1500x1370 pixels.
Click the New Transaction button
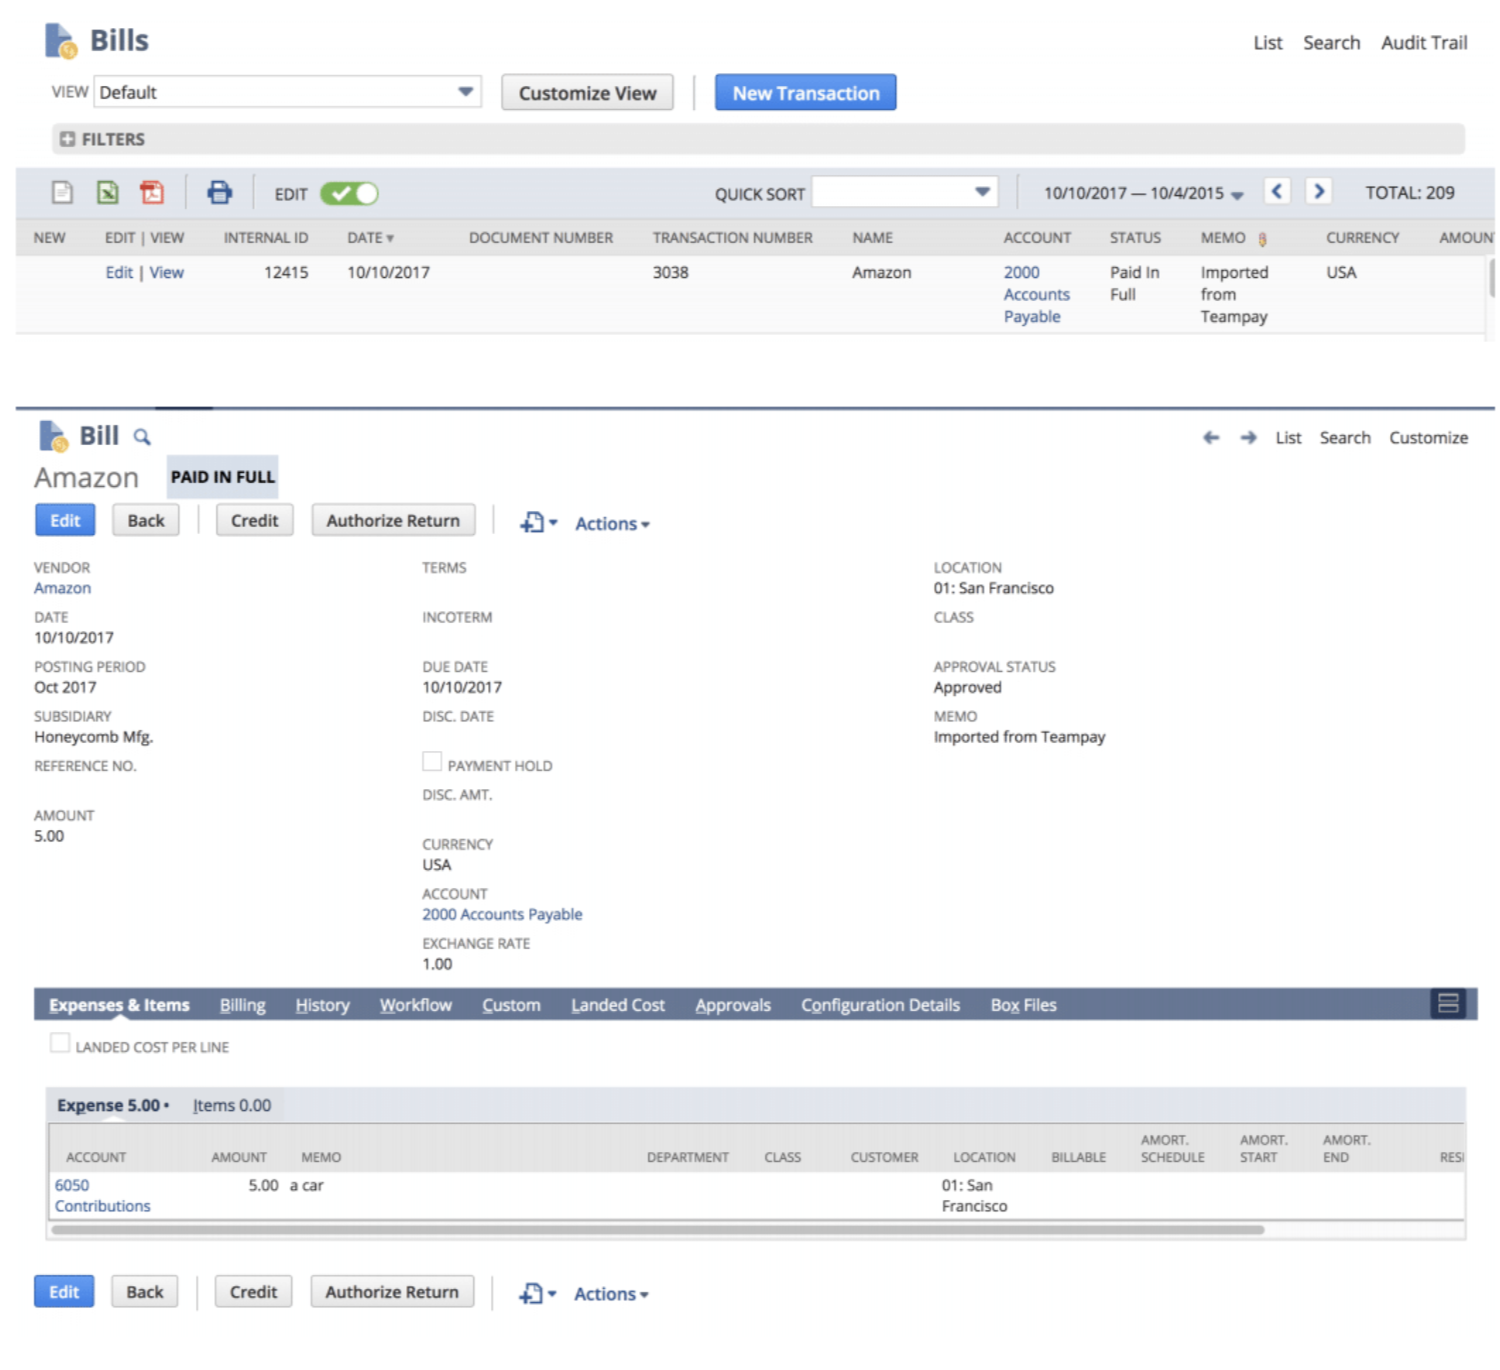(805, 93)
